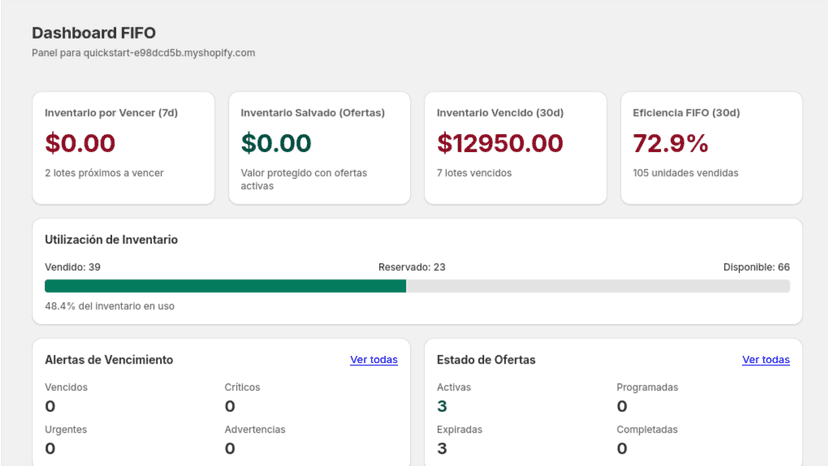The width and height of the screenshot is (828, 466).
Task: Select the 72.9% FIFO efficiency value
Action: tap(671, 143)
